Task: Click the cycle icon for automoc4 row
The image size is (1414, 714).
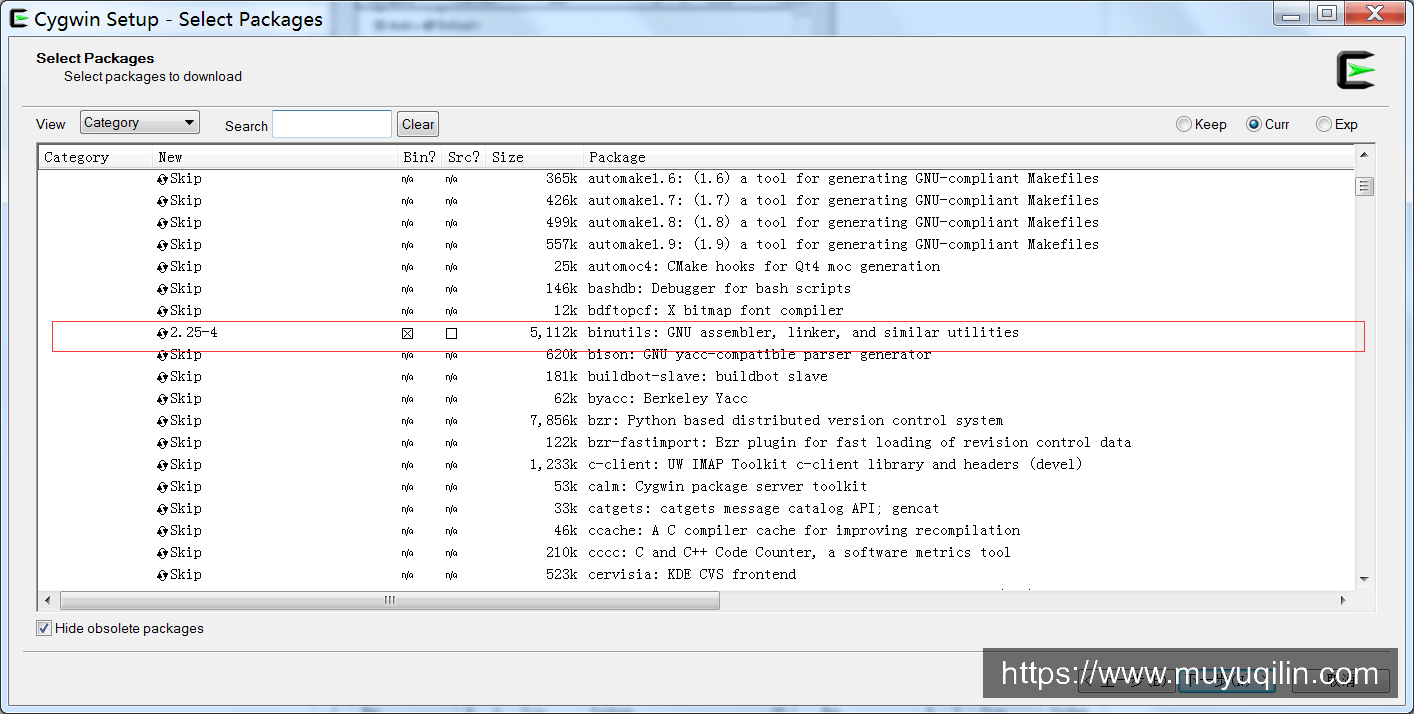Action: [x=163, y=267]
